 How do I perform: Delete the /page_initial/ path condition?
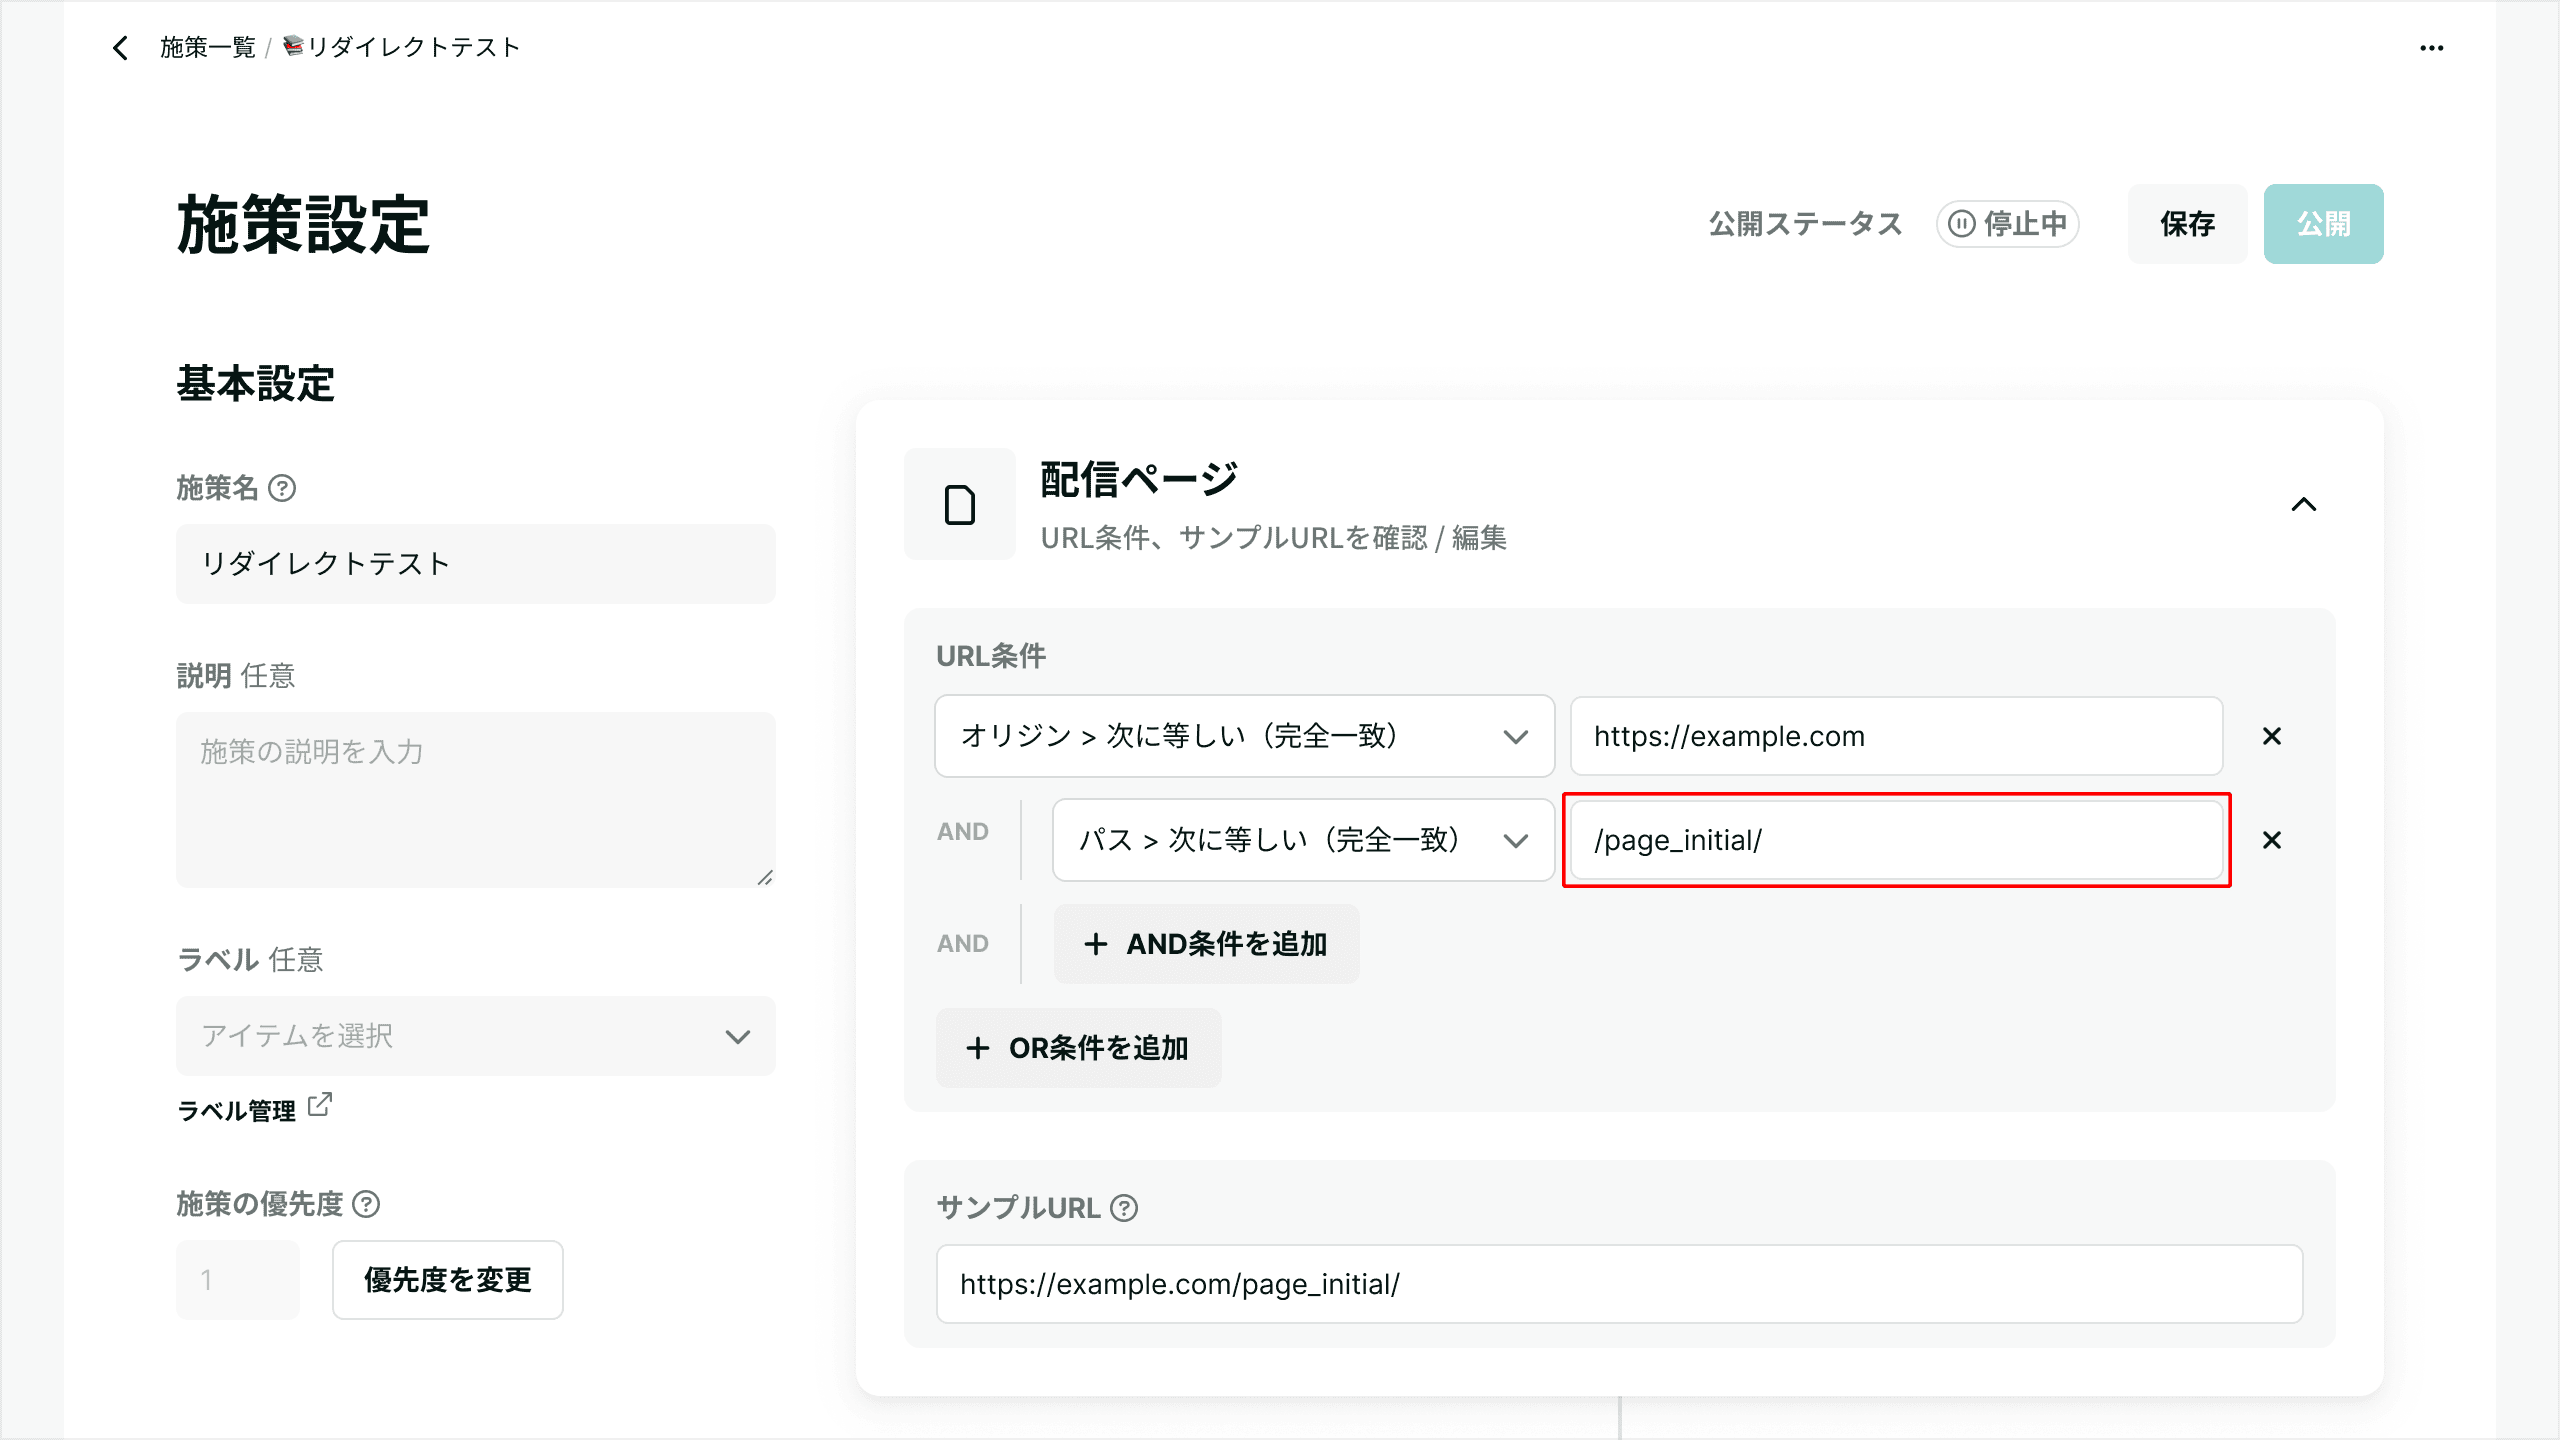pos(2271,840)
